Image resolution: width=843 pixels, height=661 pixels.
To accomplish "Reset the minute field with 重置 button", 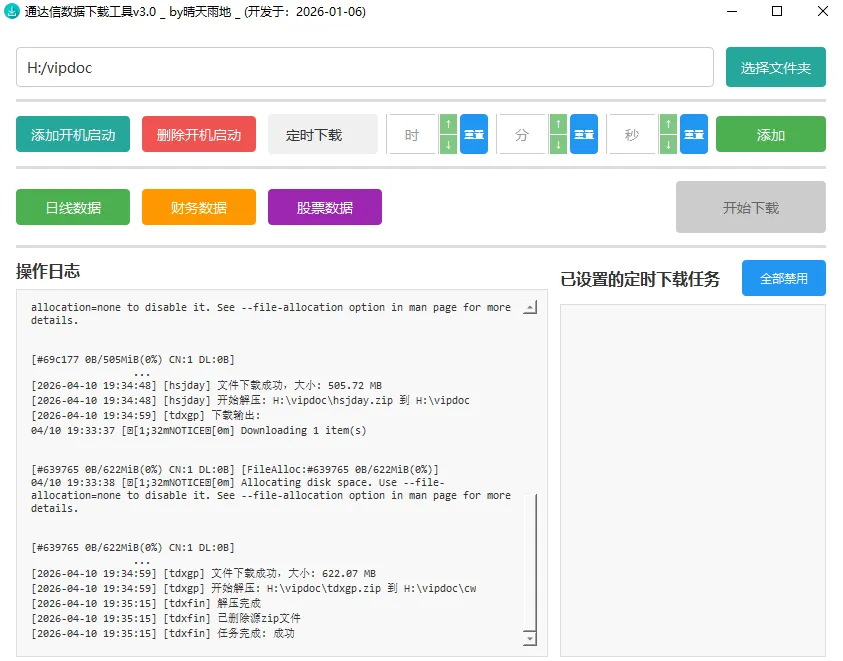I will point(584,134).
